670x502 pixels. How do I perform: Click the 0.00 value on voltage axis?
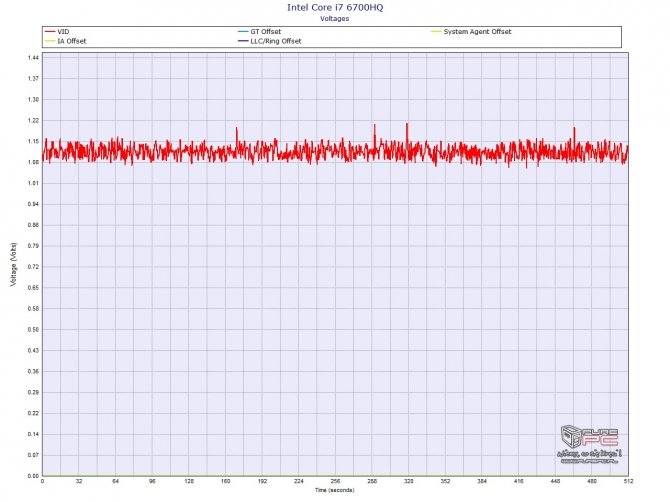click(x=33, y=476)
